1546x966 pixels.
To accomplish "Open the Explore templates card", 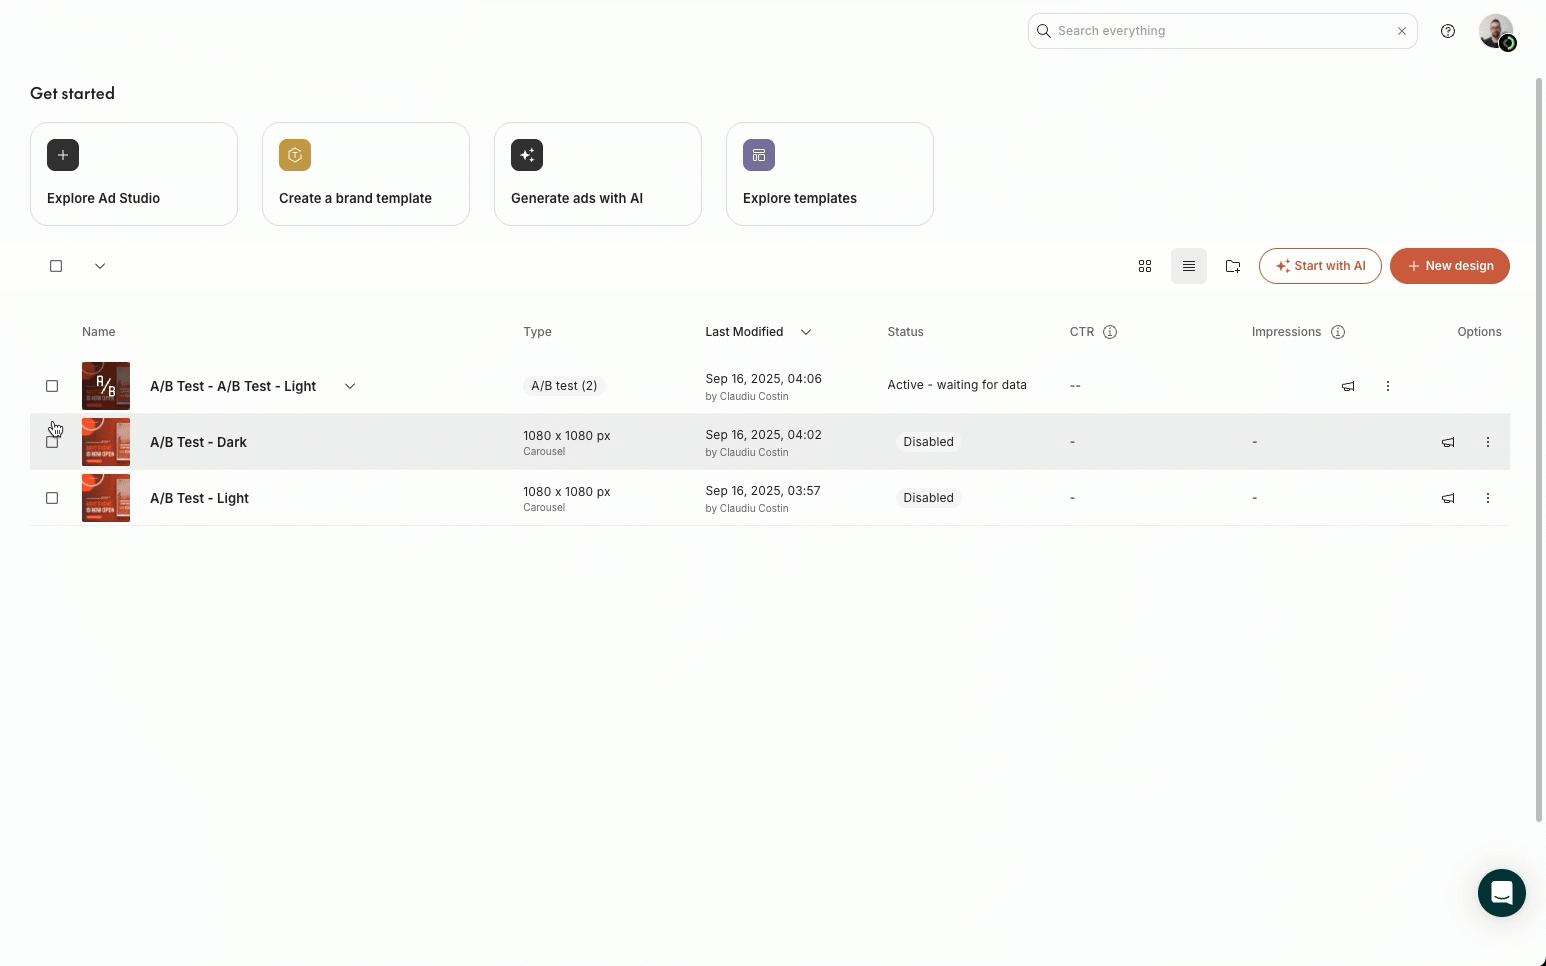I will [x=829, y=174].
